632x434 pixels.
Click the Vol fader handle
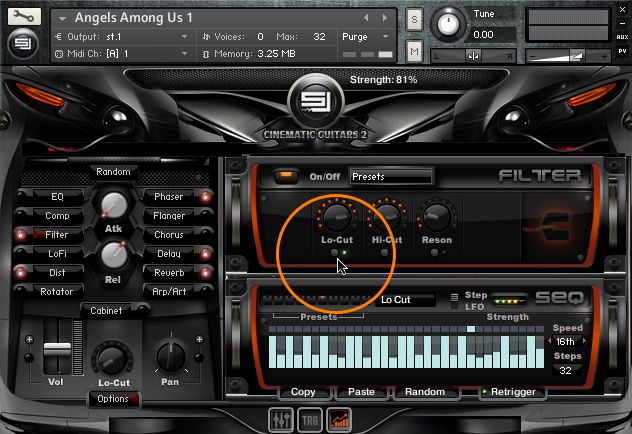click(57, 349)
